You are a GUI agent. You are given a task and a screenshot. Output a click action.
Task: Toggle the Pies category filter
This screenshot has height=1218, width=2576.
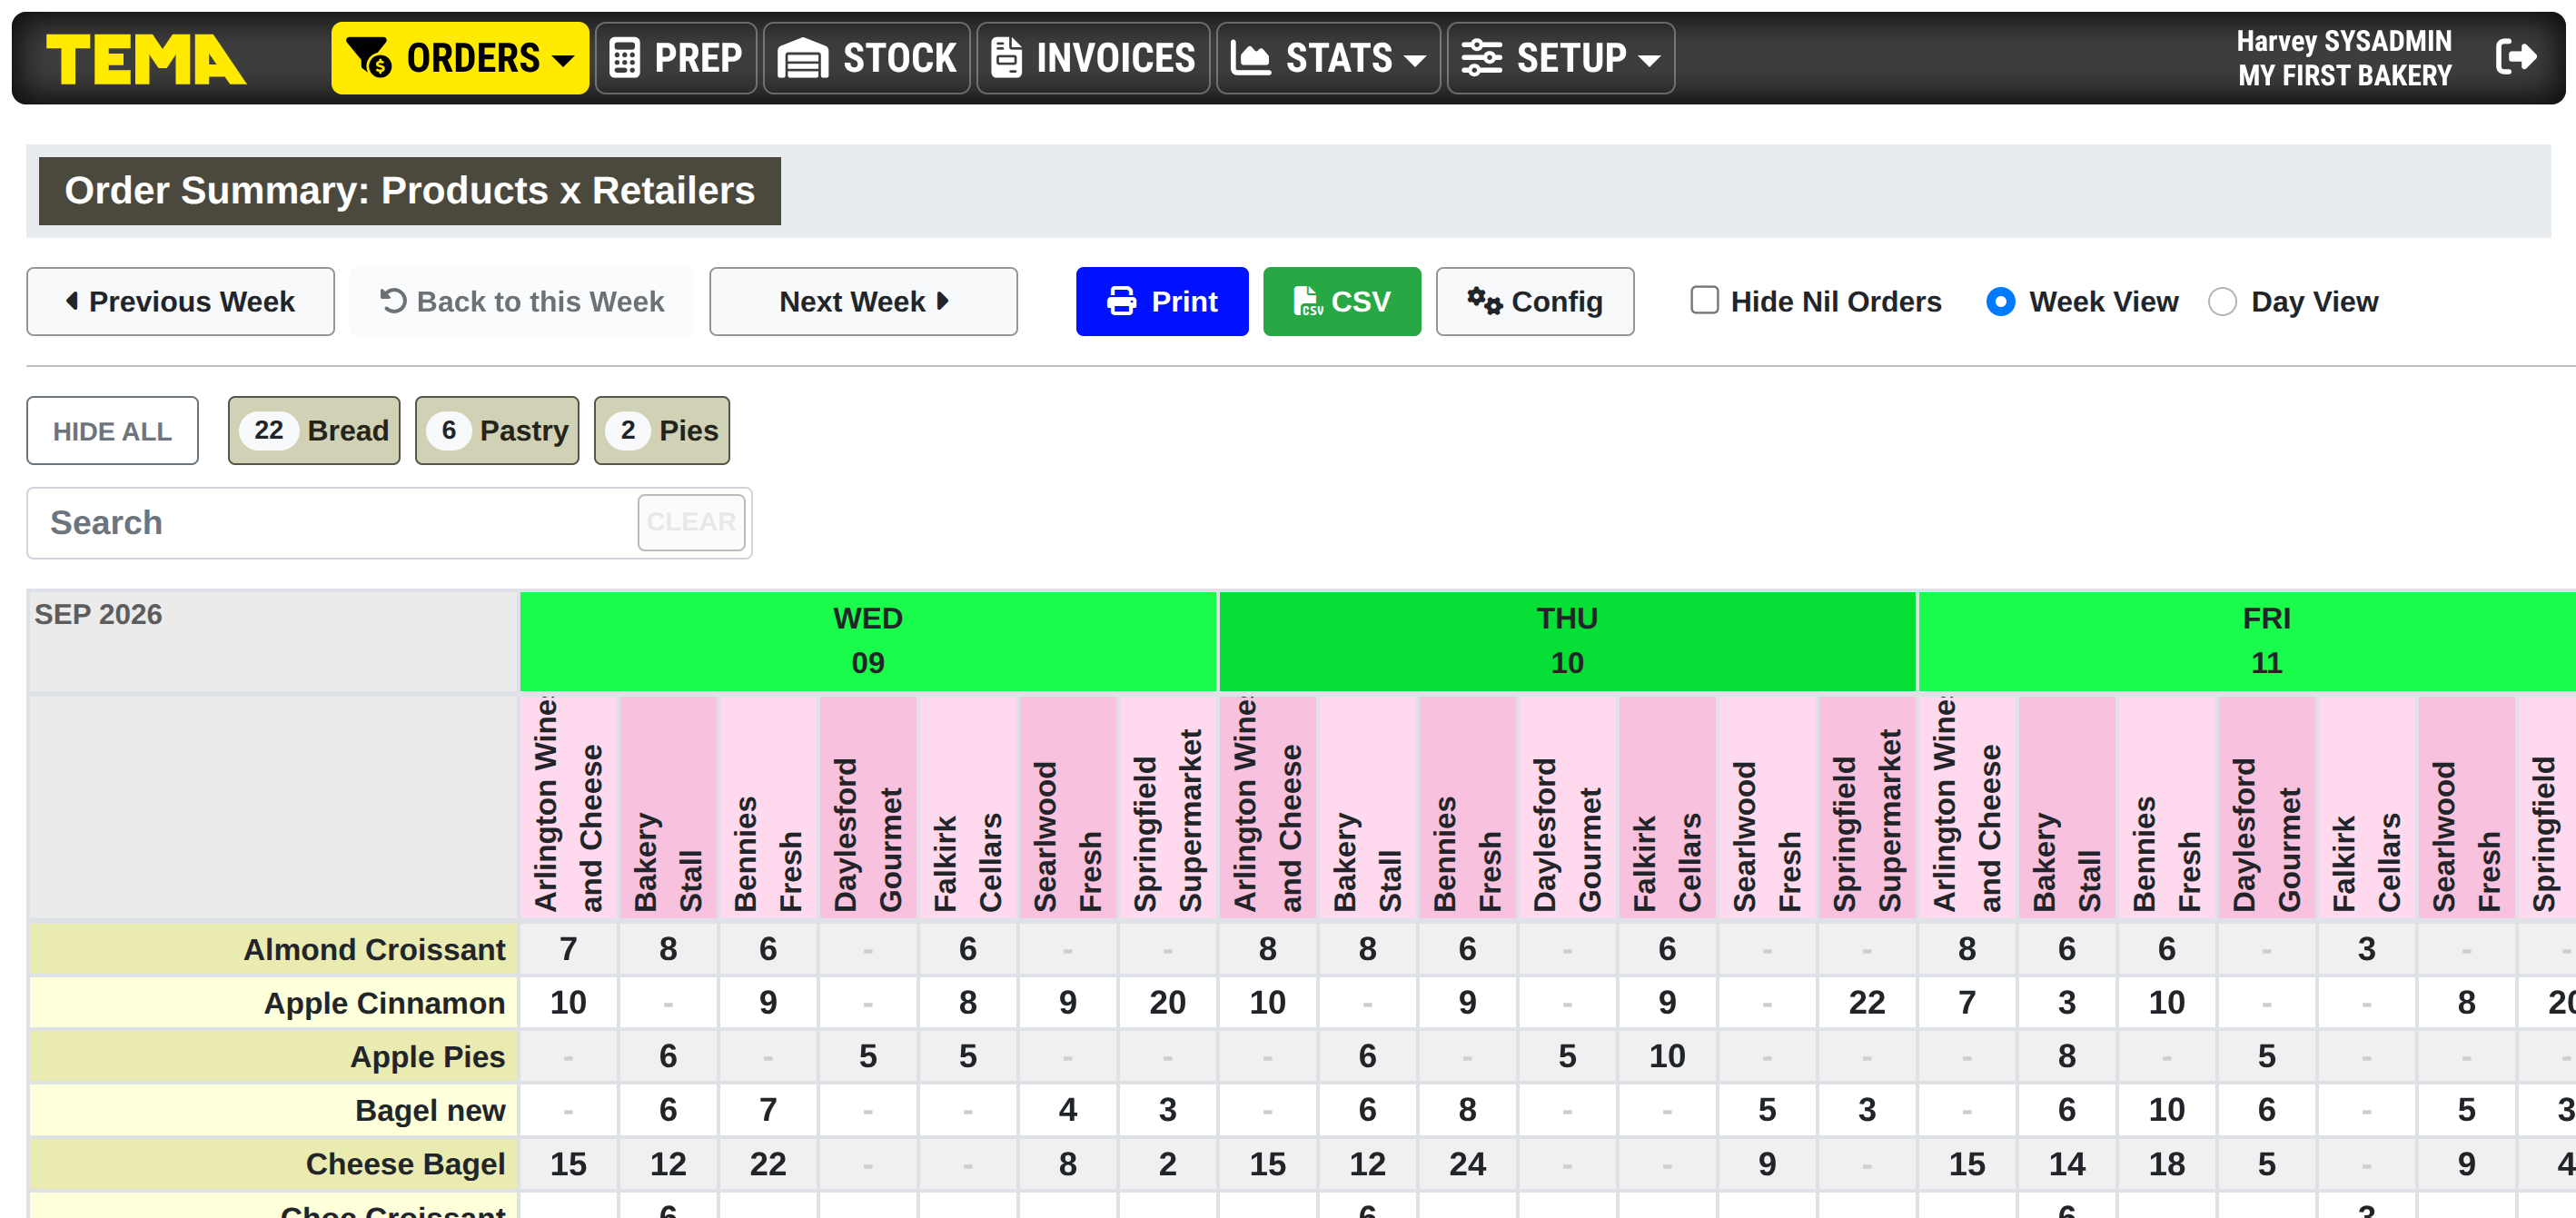[662, 430]
